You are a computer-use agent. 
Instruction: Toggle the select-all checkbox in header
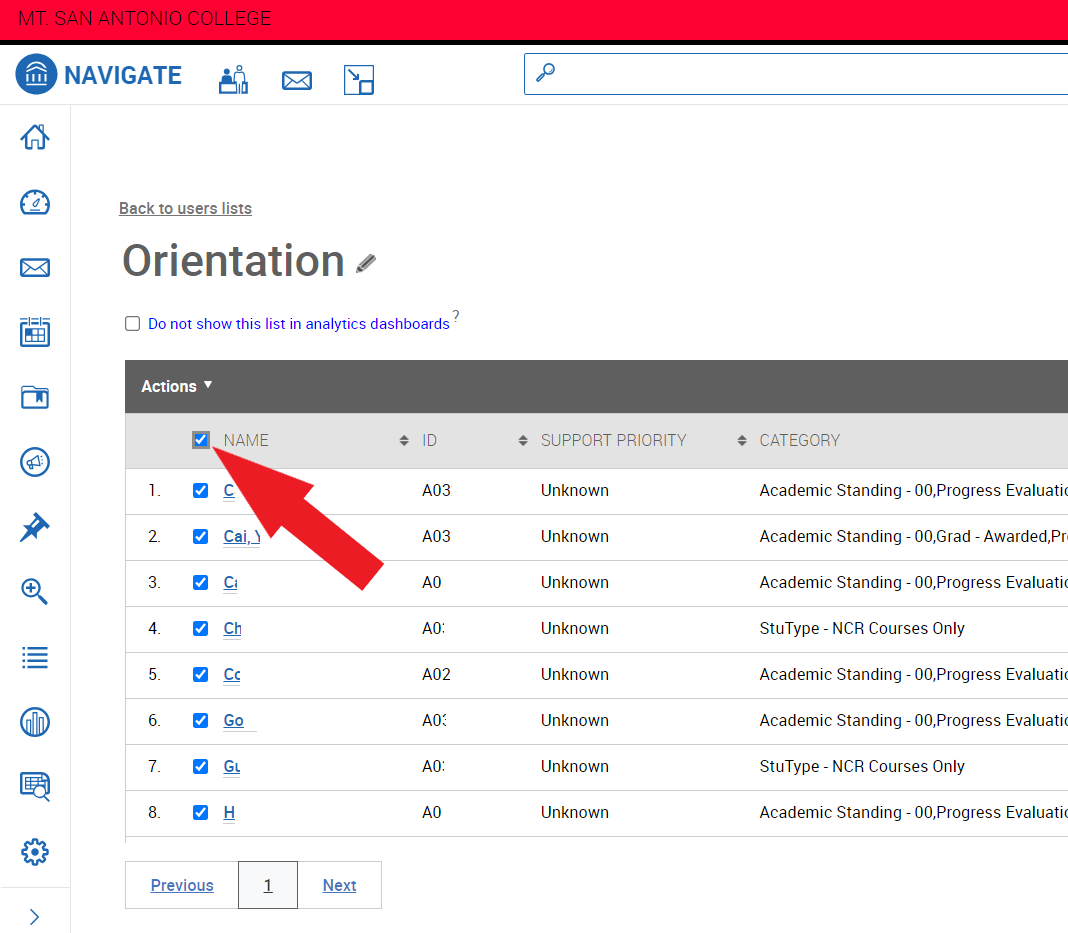tap(201, 440)
